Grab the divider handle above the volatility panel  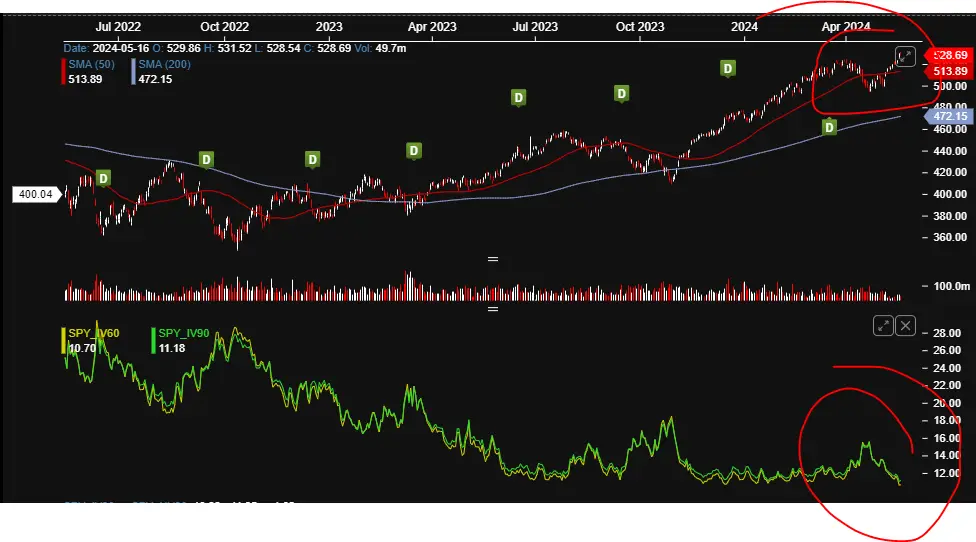(493, 309)
